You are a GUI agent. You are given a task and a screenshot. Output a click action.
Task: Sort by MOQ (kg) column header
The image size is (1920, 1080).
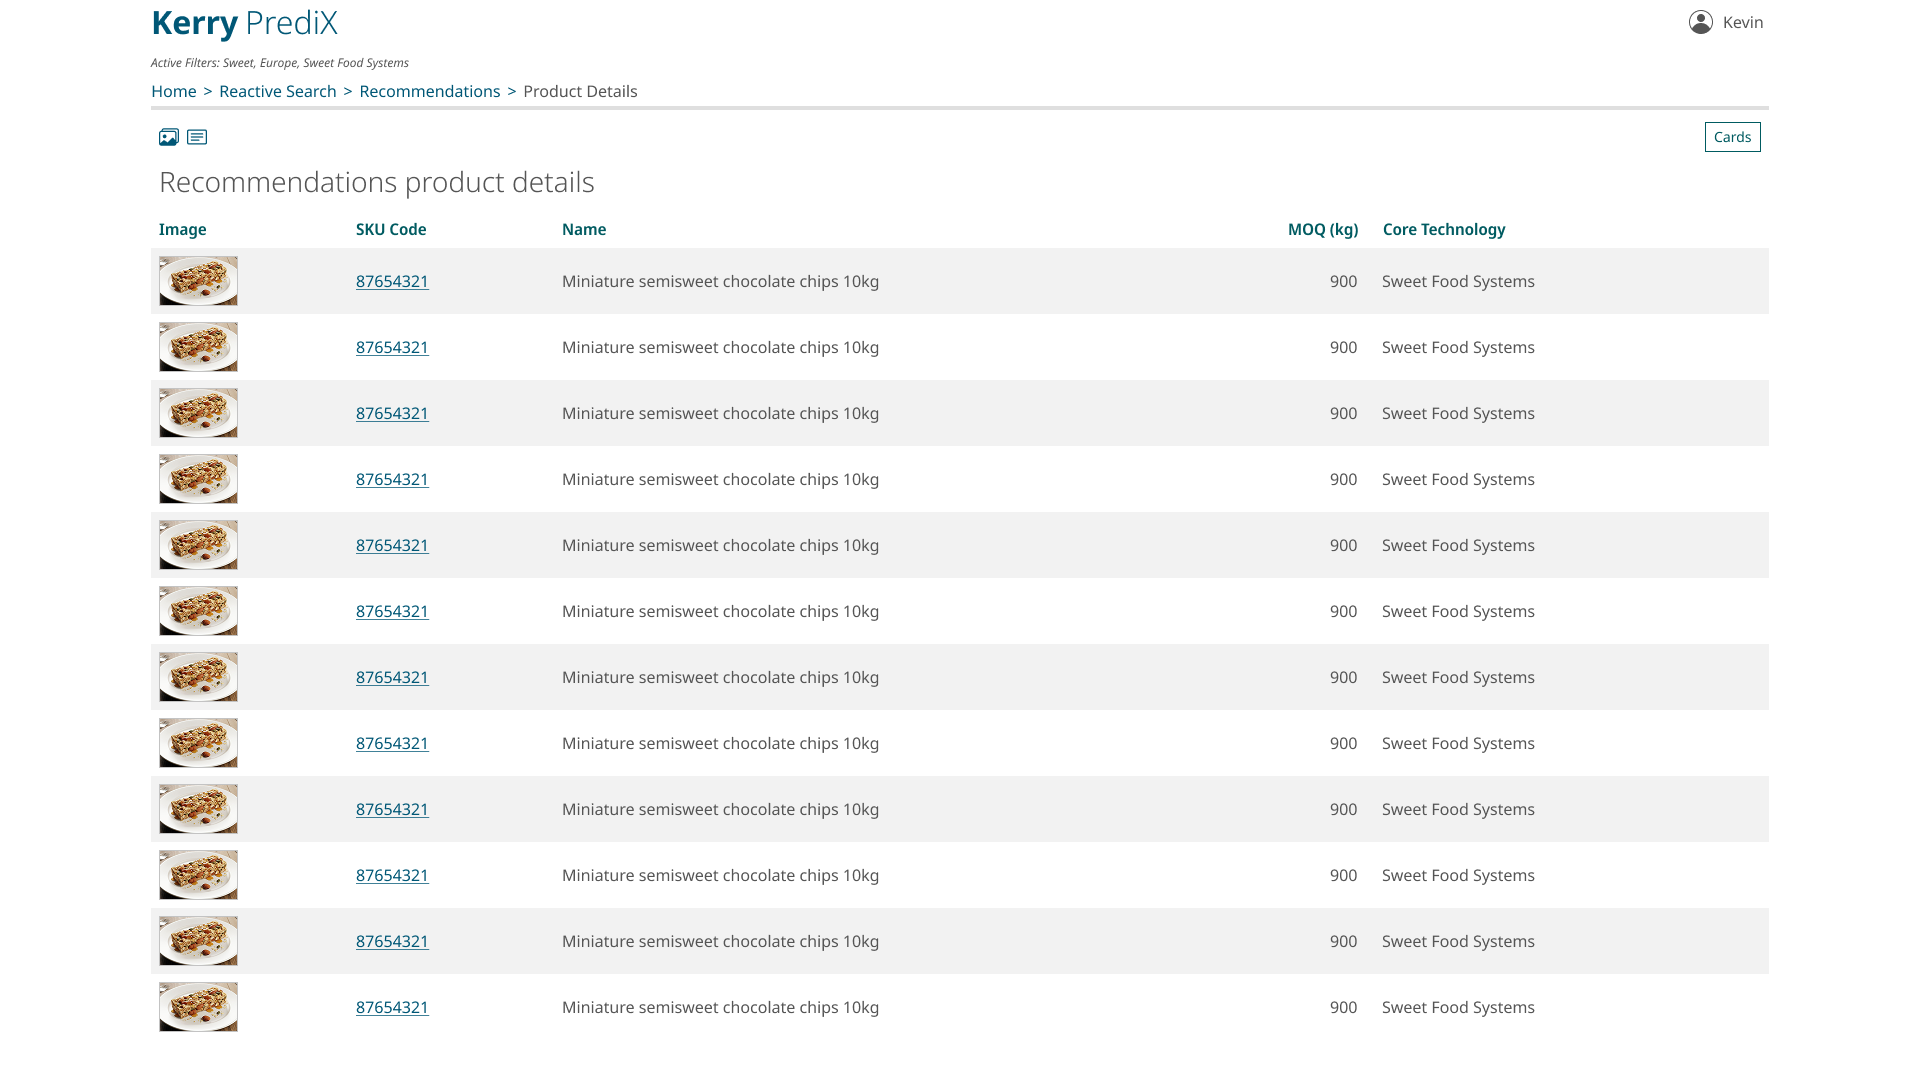(x=1323, y=229)
